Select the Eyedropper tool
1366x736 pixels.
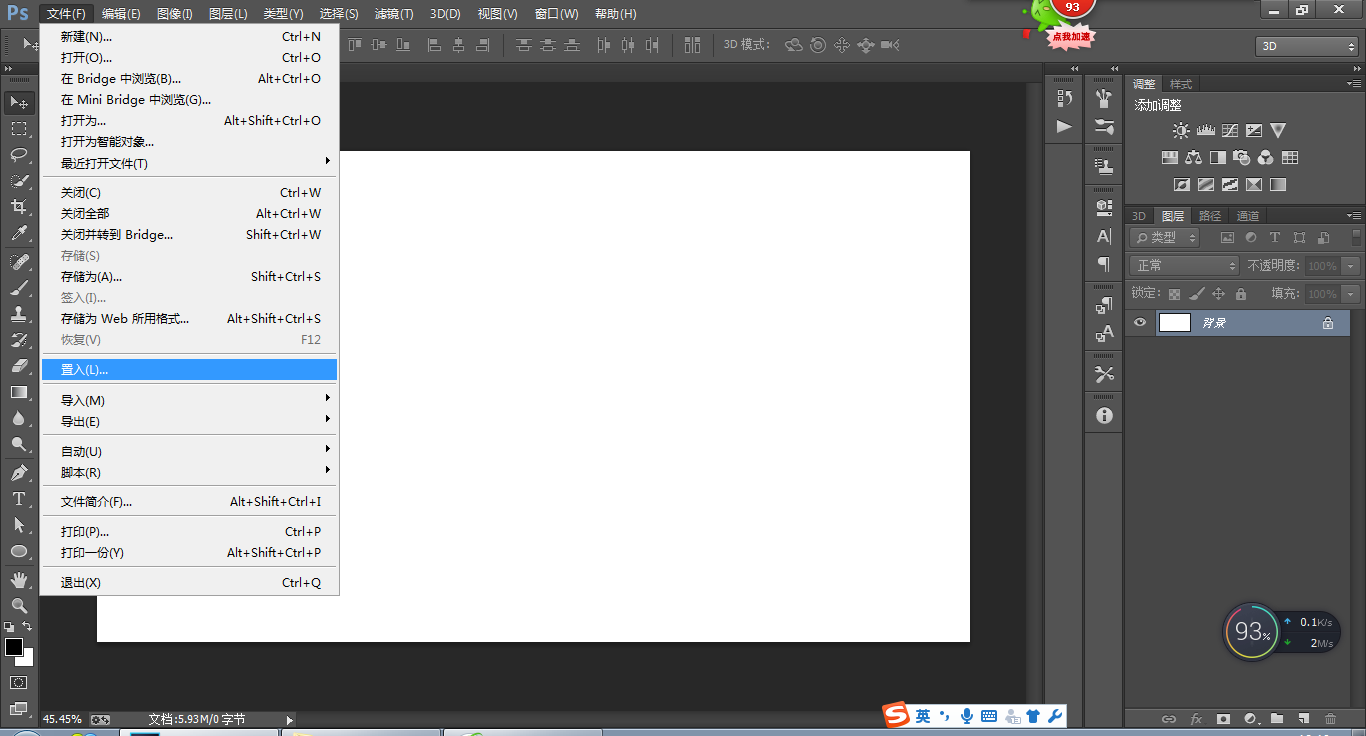point(19,233)
